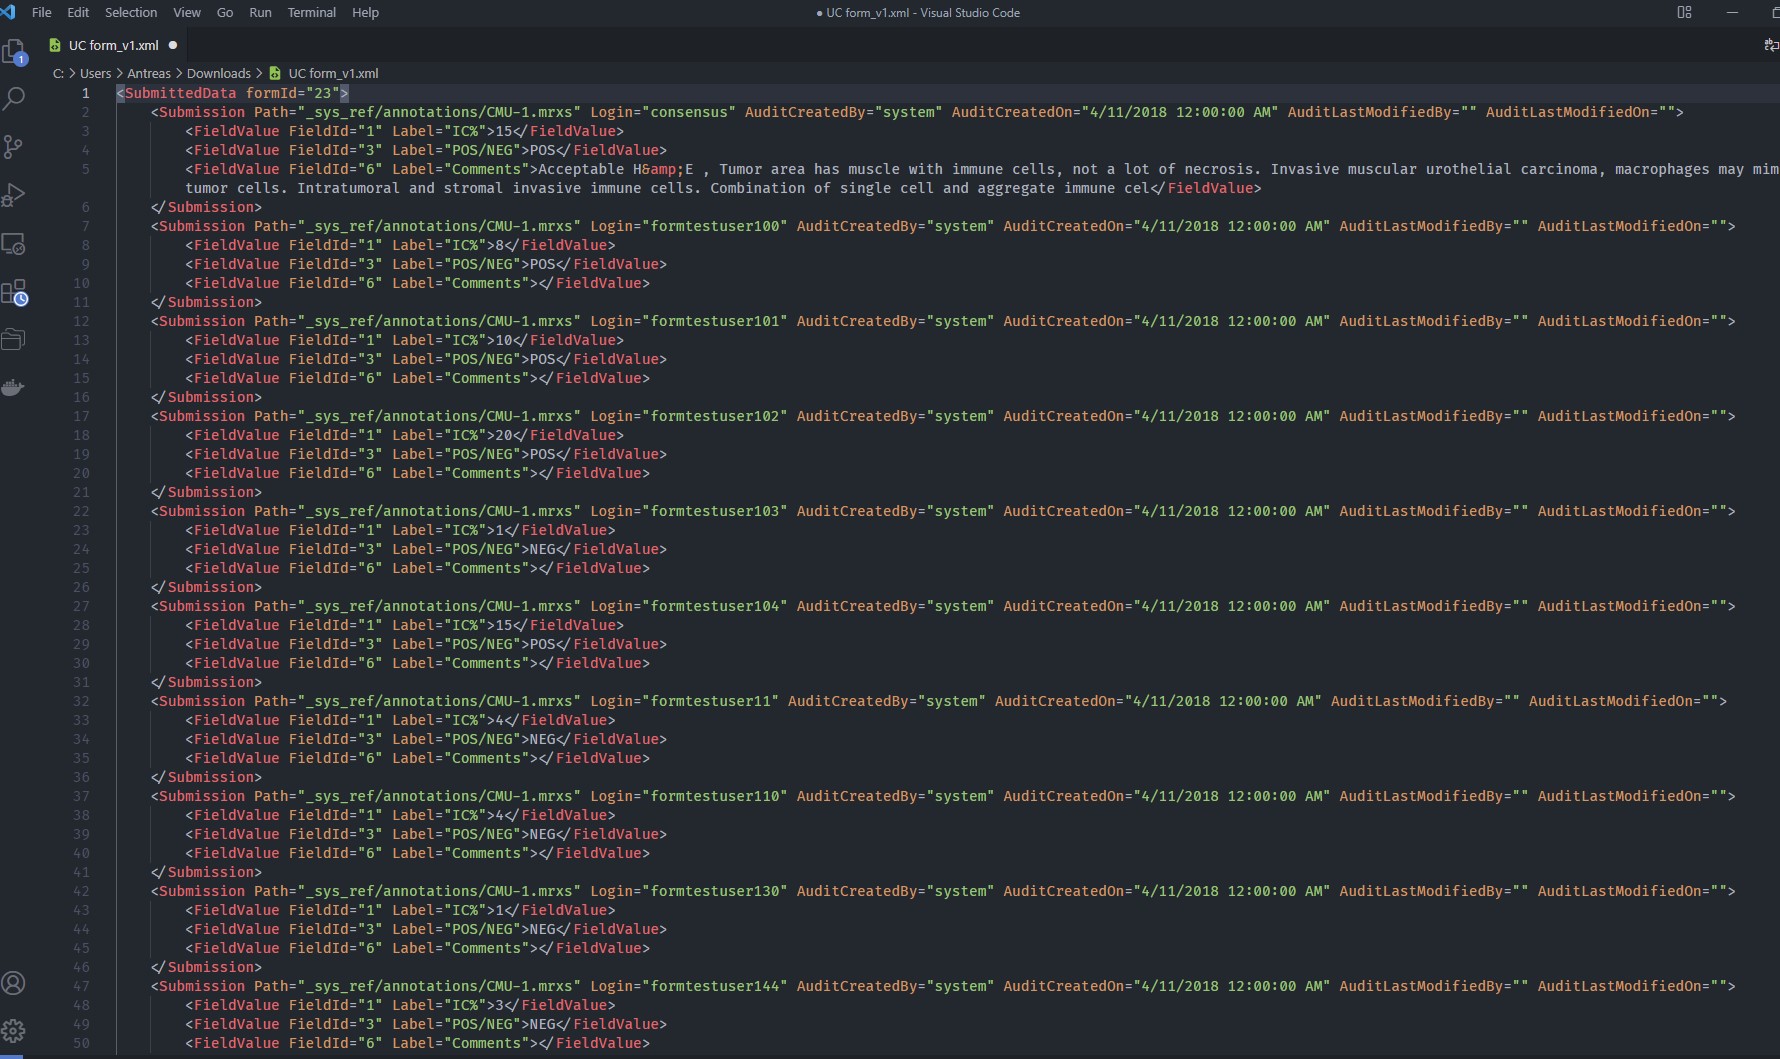Expand the UC form_v1.xml breadcrumb item
This screenshot has height=1059, width=1780.
(x=332, y=74)
